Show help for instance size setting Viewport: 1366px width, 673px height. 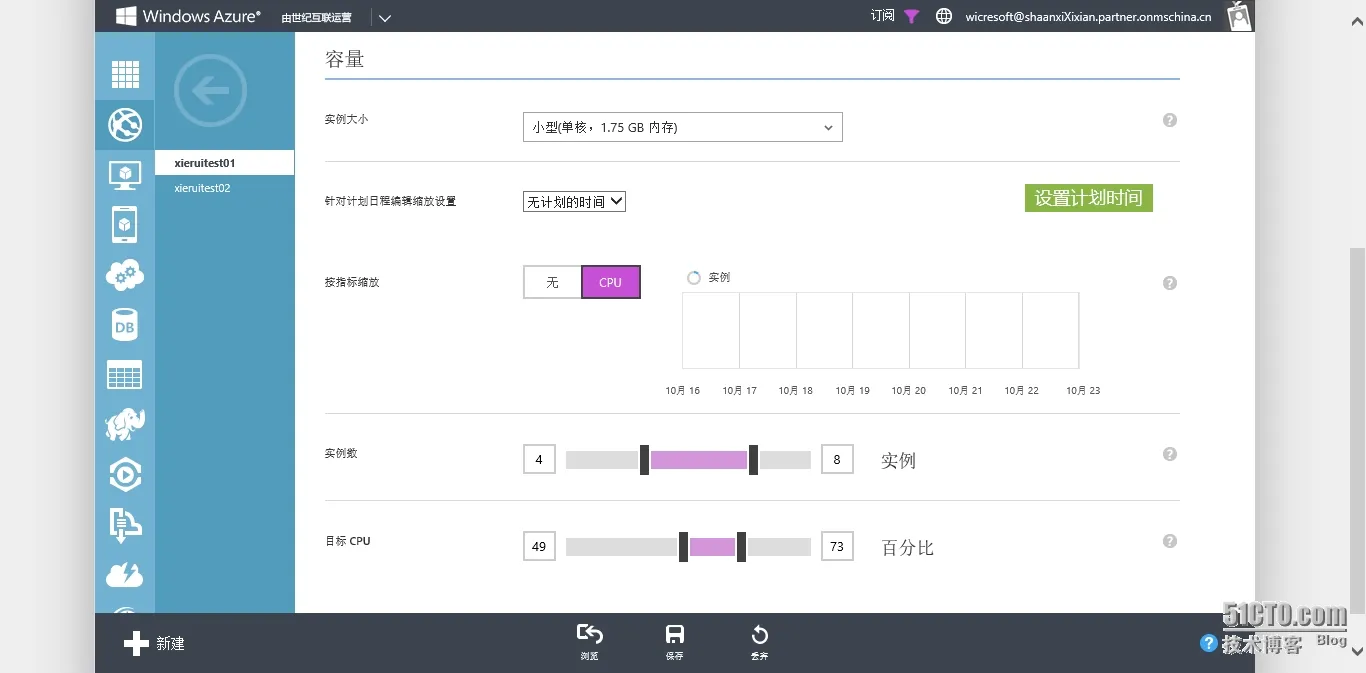(1170, 120)
